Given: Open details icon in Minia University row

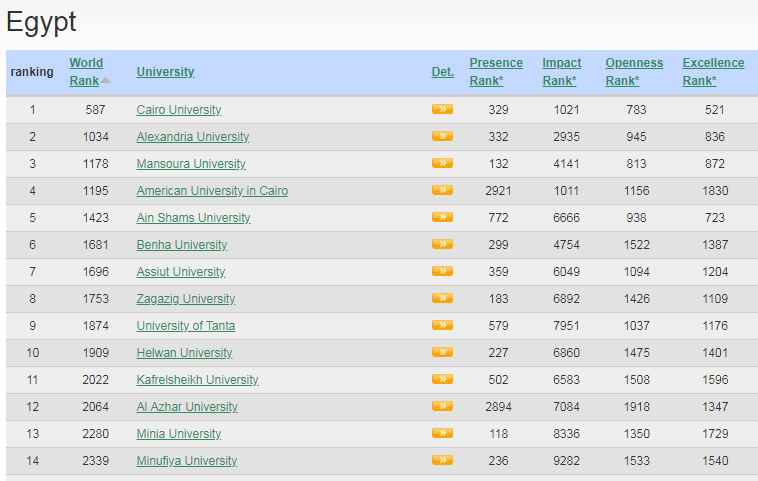Looking at the screenshot, I should (442, 433).
